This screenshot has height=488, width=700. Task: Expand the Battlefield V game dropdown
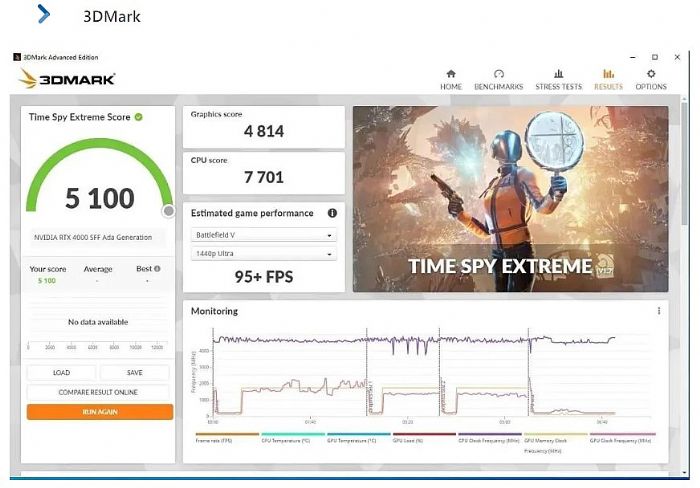click(264, 236)
